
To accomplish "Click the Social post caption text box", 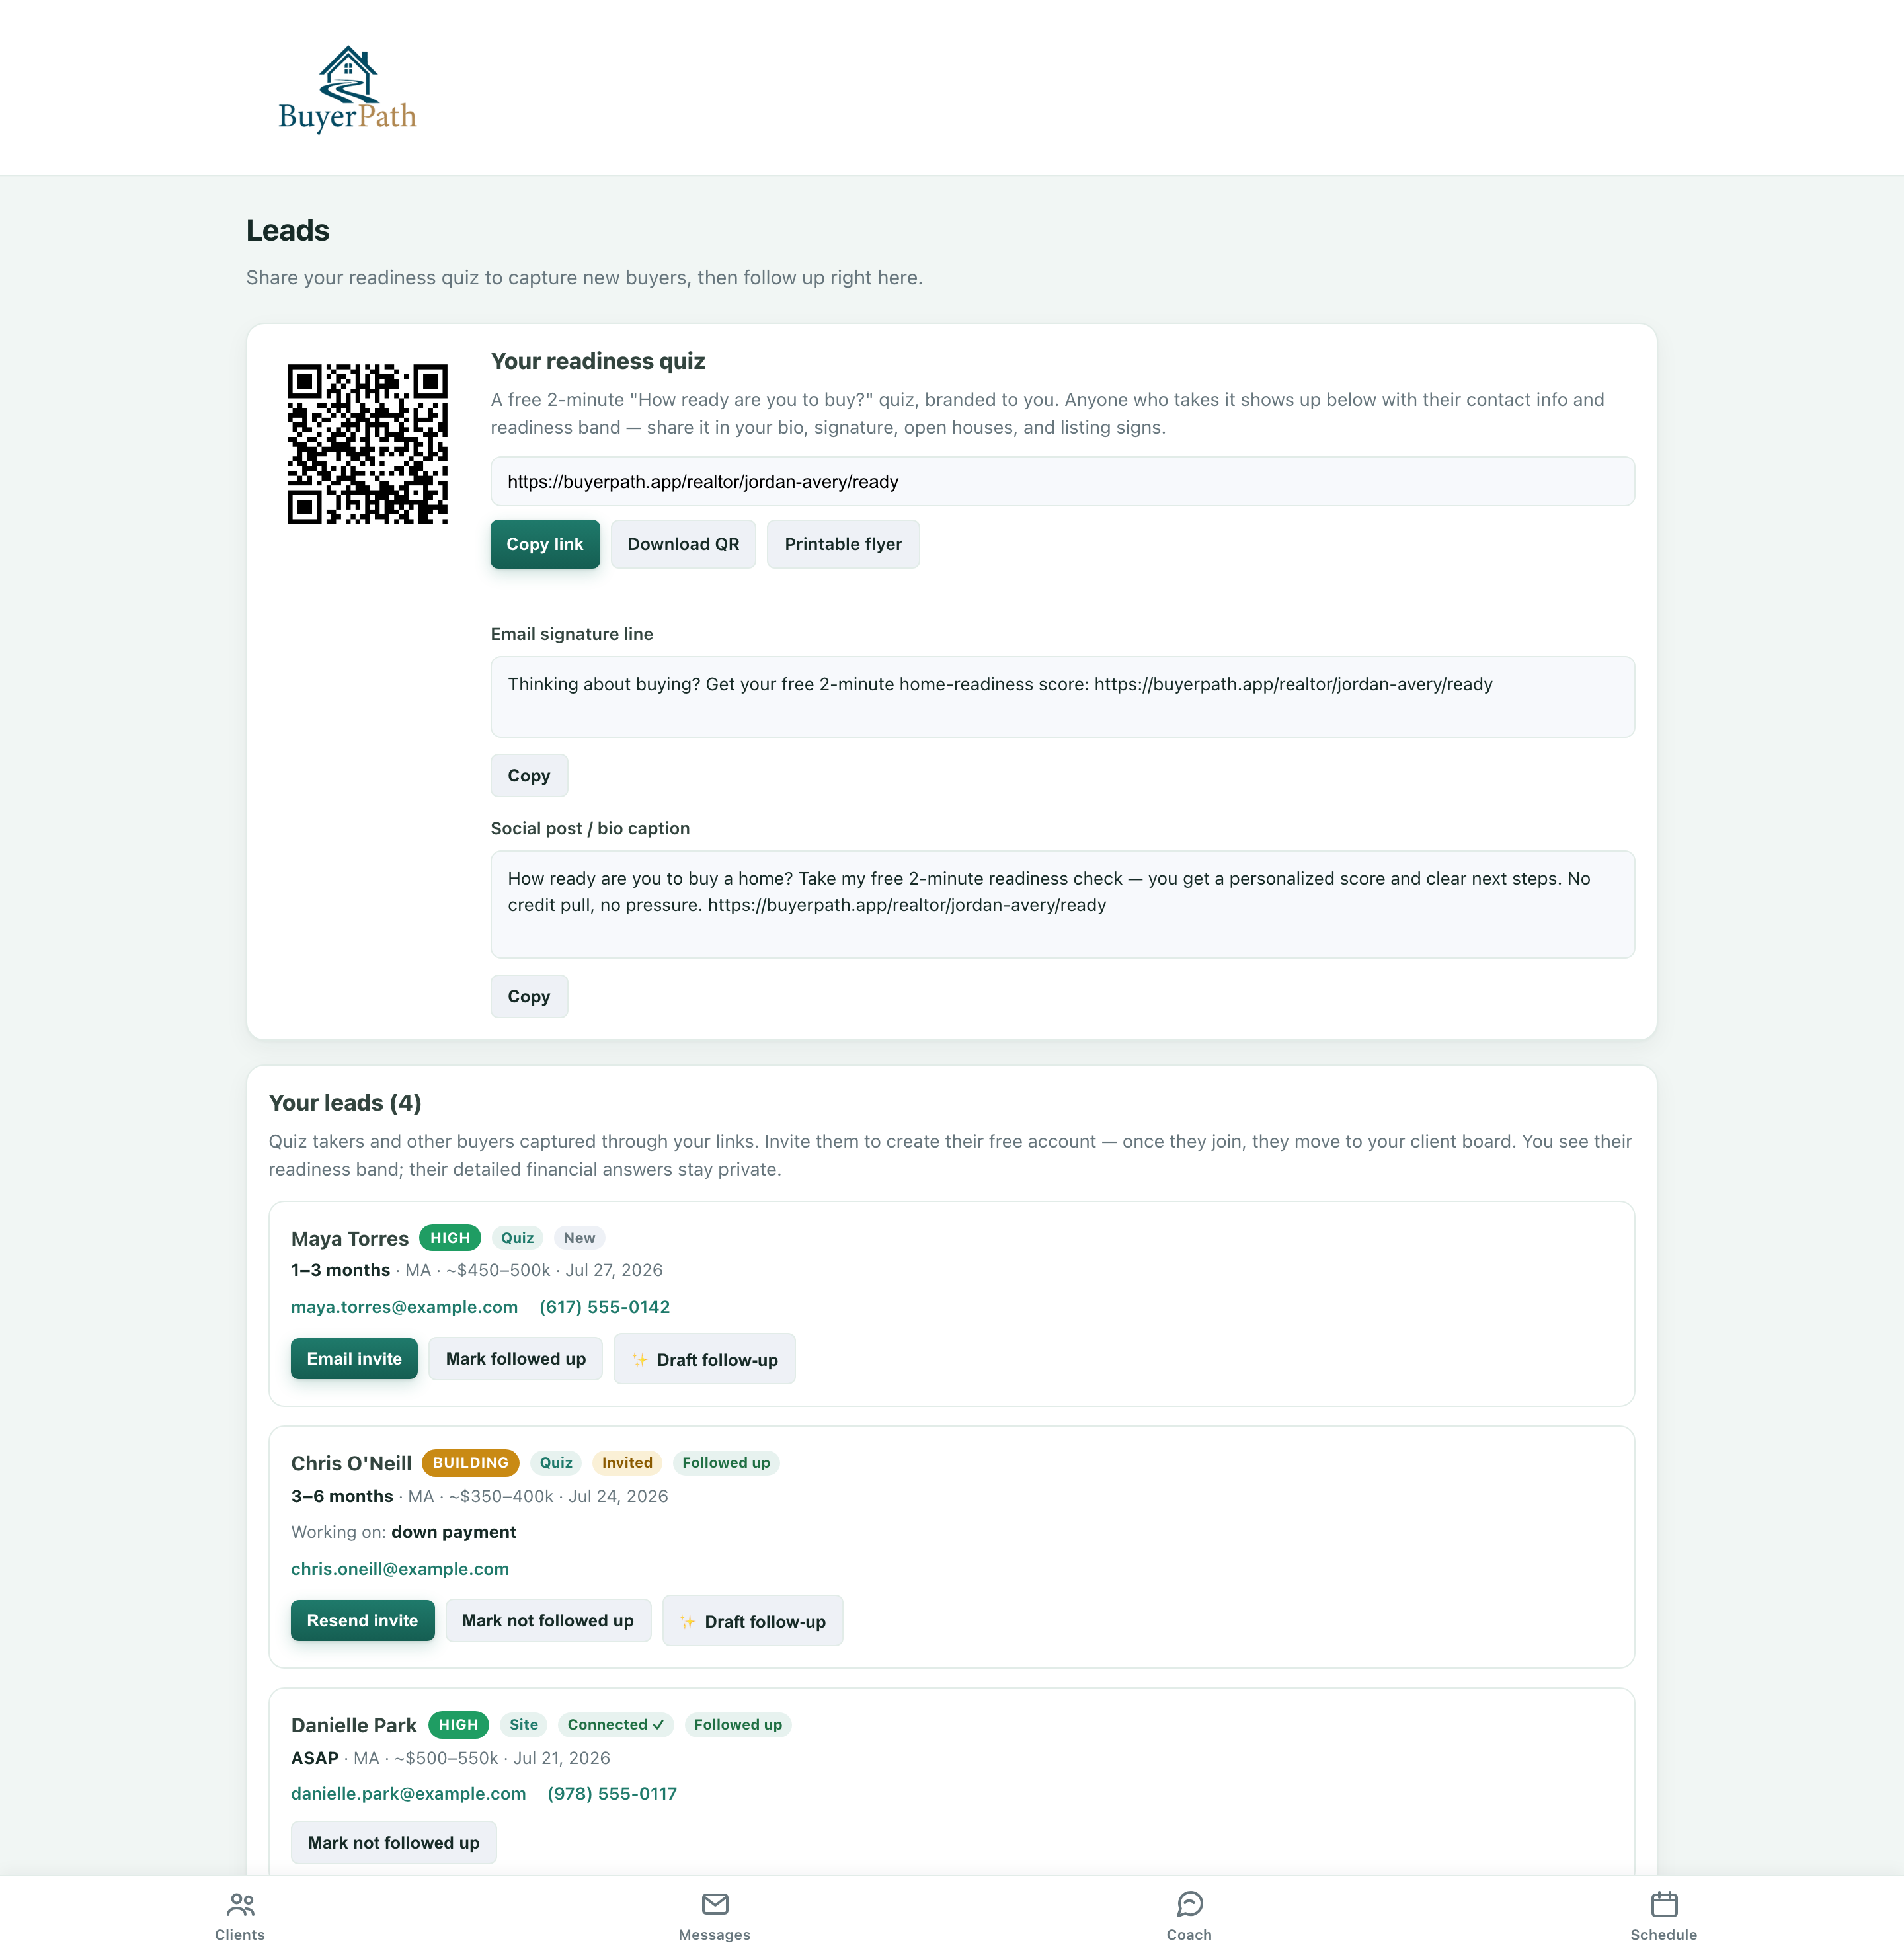I will point(1062,905).
